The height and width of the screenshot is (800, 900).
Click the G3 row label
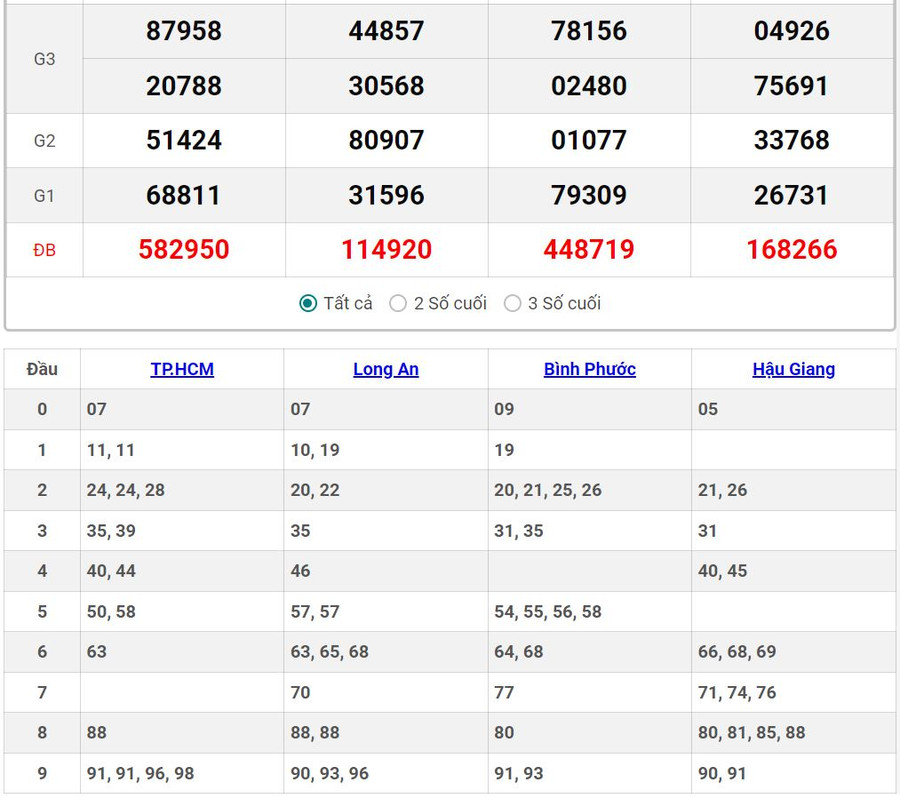pyautogui.click(x=44, y=59)
